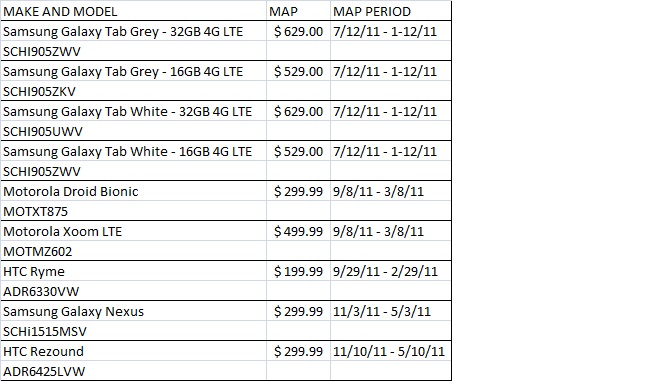
Task: Select the Motorola Droid Bionic cell
Action: point(133,191)
